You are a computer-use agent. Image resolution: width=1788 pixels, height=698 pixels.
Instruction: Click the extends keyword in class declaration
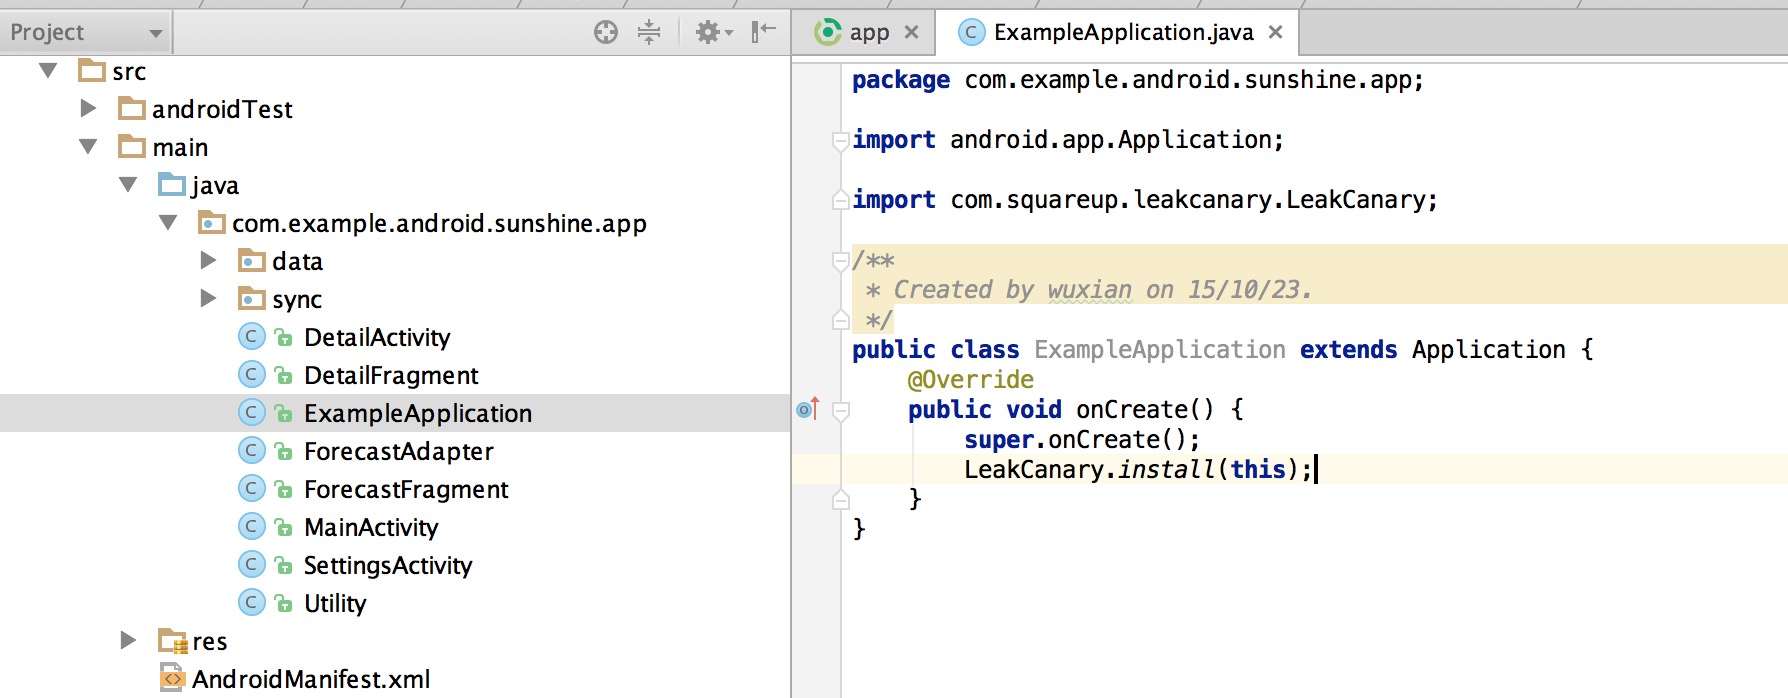coord(1348,350)
